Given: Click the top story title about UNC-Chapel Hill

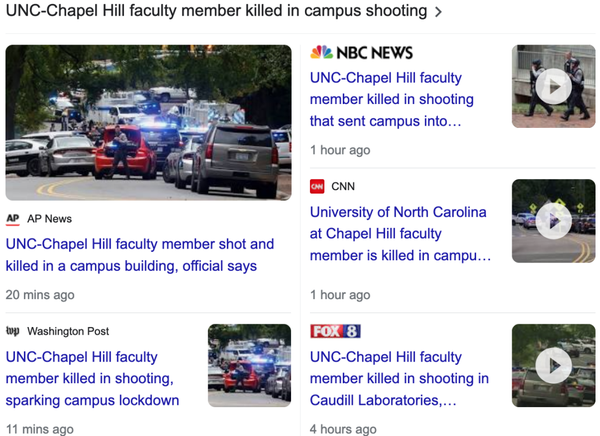Looking at the screenshot, I should (216, 11).
